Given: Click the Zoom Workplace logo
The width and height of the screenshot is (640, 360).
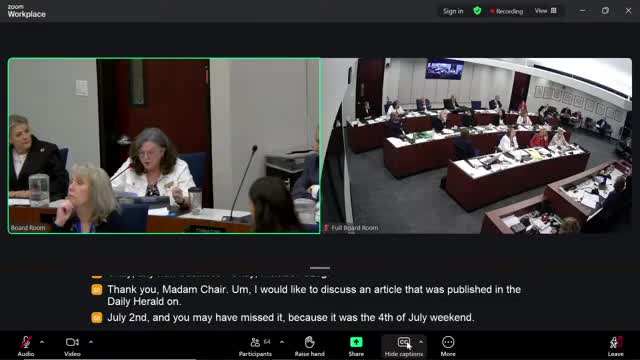Looking at the screenshot, I should pos(27,11).
